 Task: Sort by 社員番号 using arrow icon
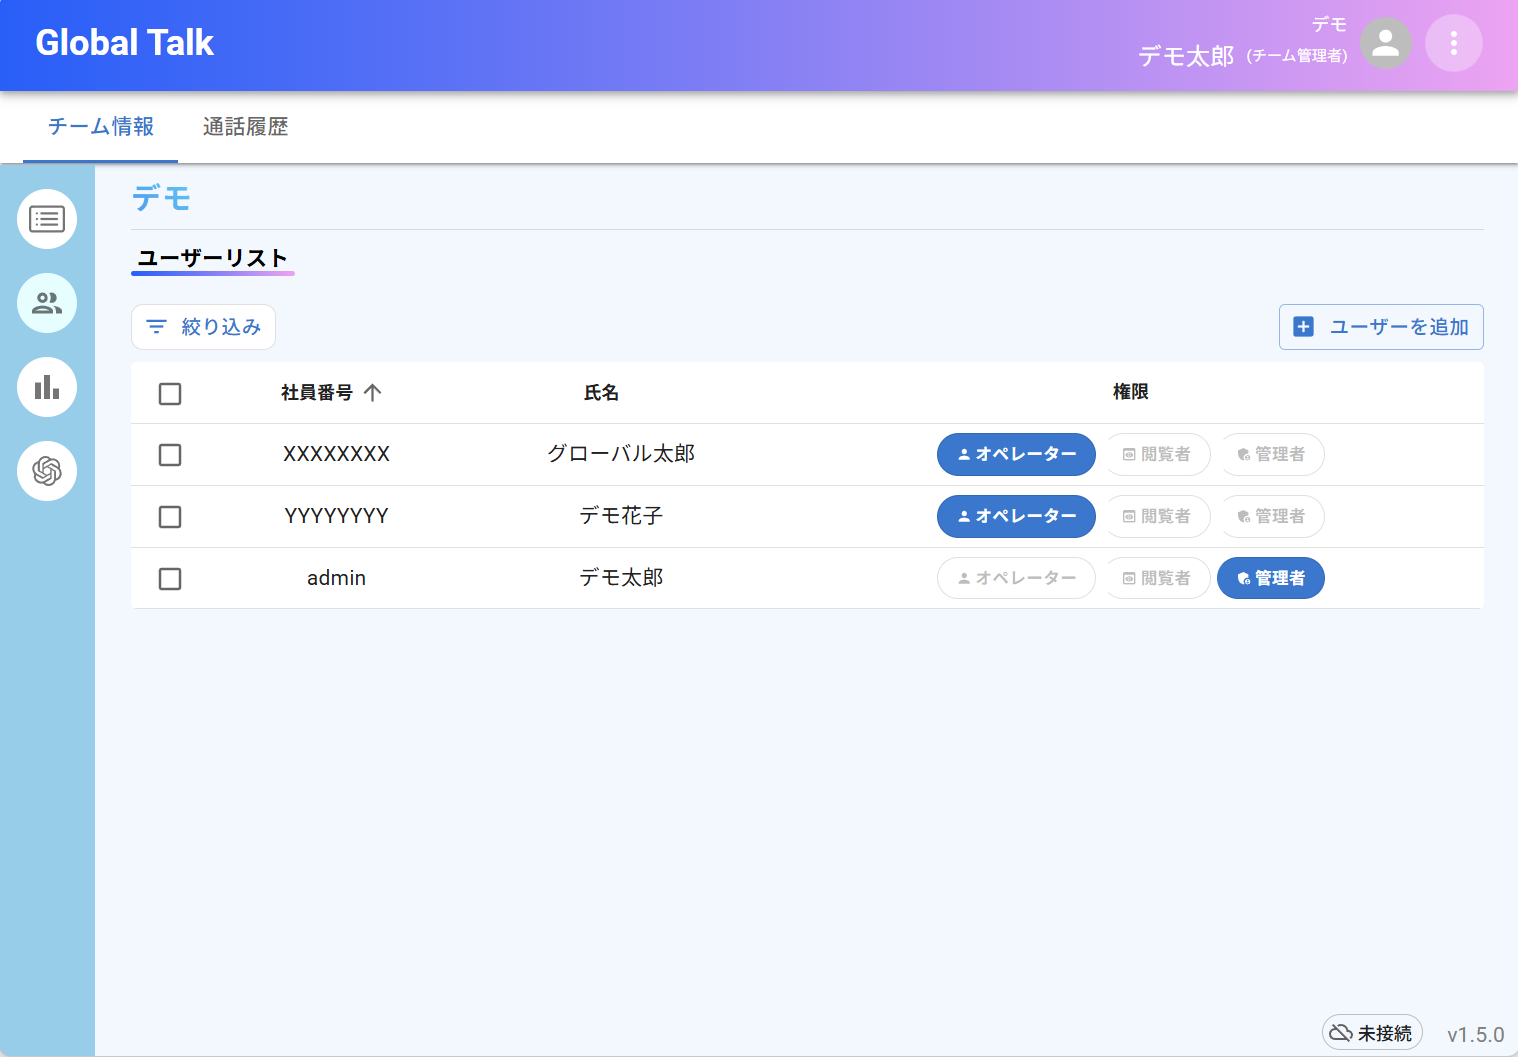click(x=373, y=393)
